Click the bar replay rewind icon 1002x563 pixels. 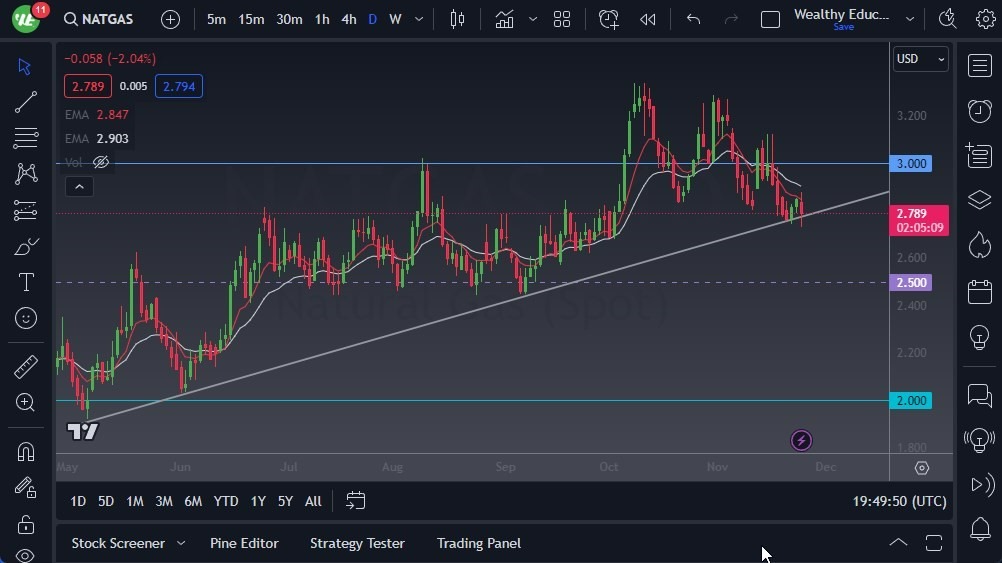[x=648, y=19]
